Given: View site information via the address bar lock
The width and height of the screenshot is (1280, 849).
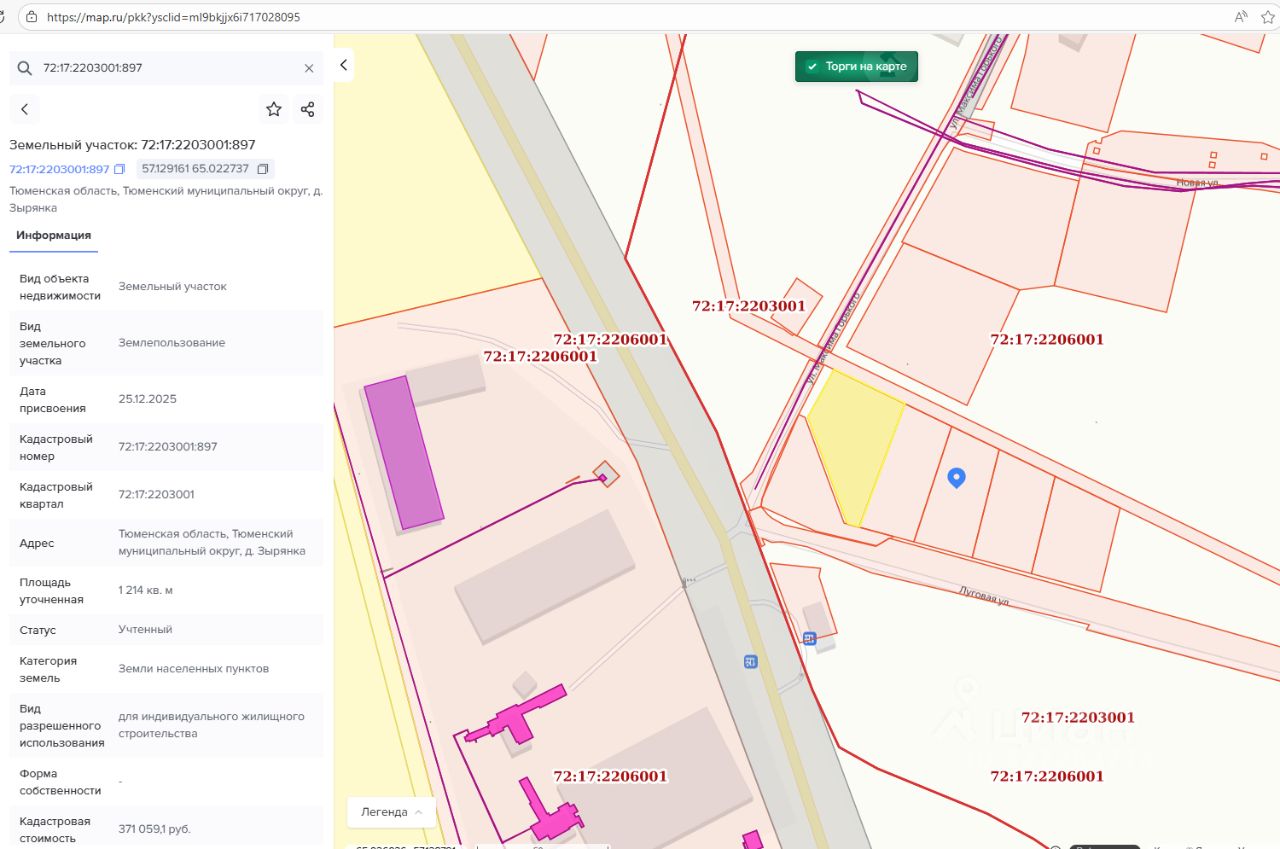Looking at the screenshot, I should (x=31, y=17).
